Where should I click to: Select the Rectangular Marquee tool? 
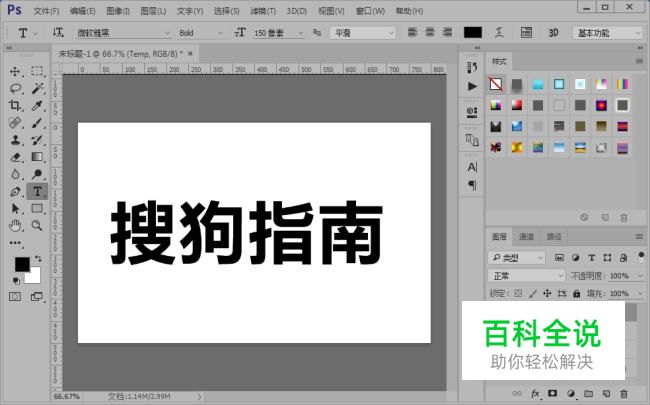tap(37, 71)
